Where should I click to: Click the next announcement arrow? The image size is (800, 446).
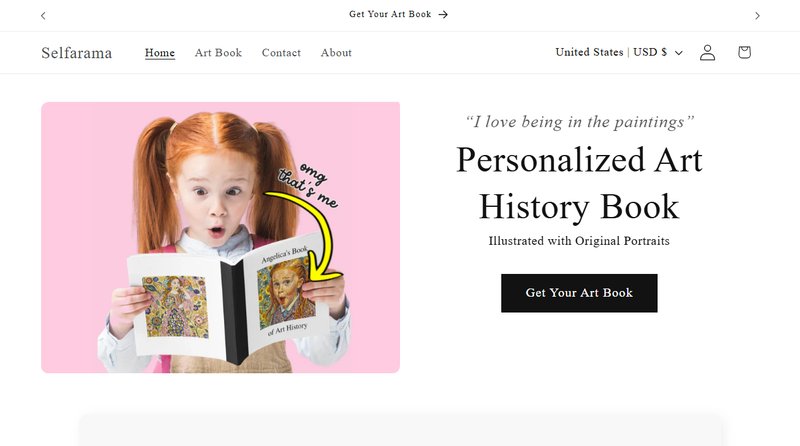point(757,15)
